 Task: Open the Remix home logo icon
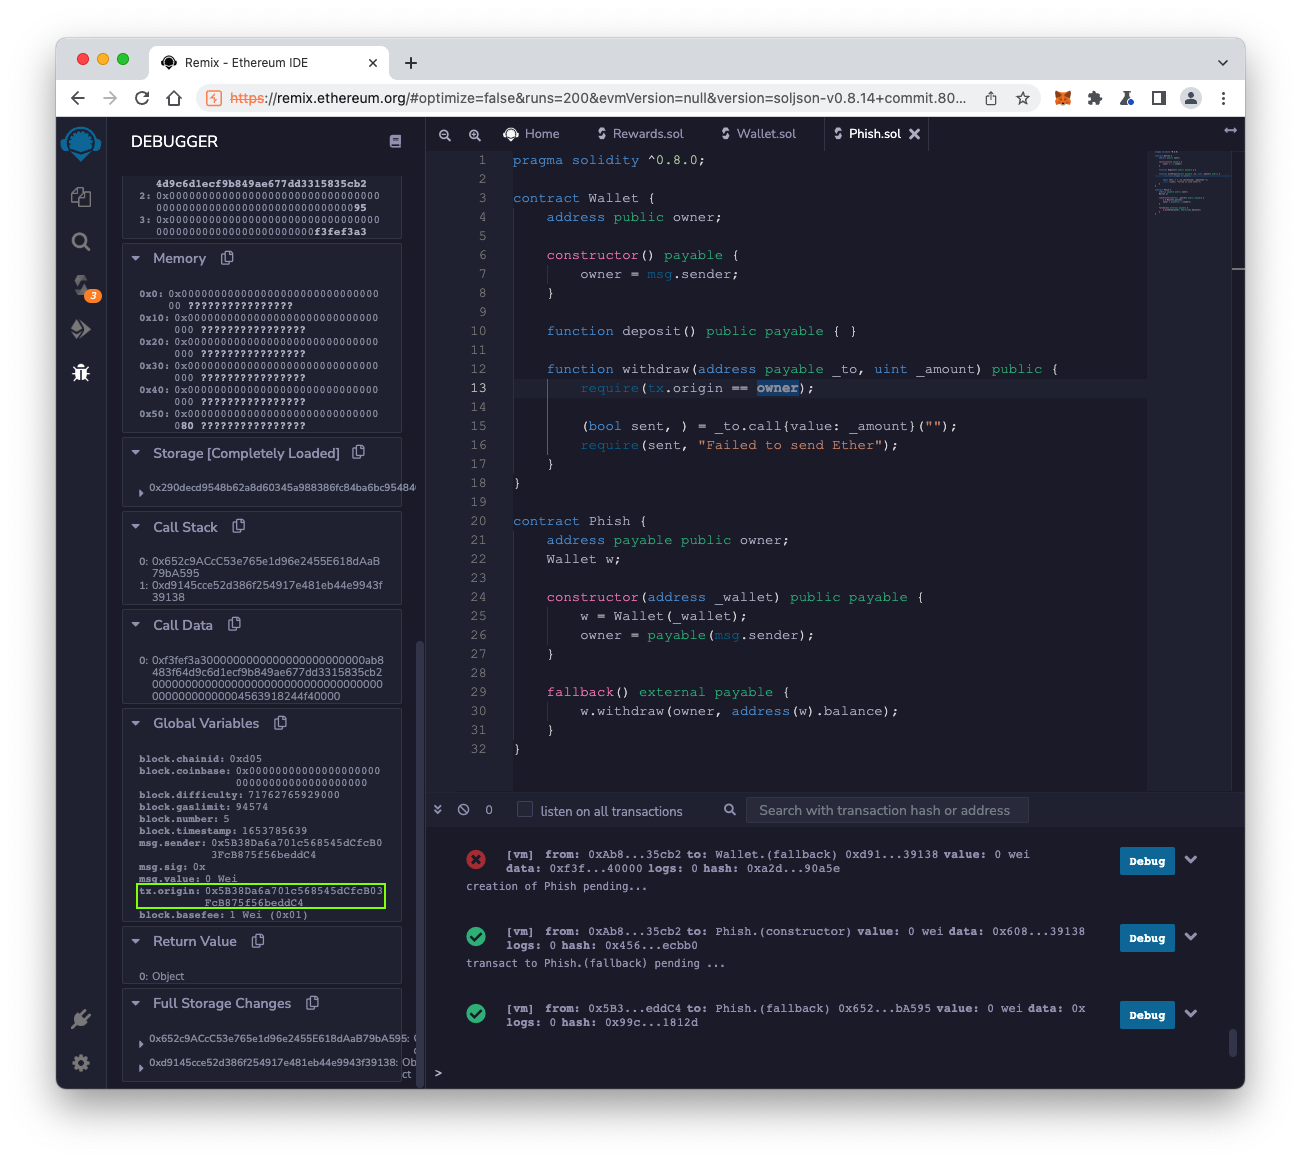coord(81,144)
